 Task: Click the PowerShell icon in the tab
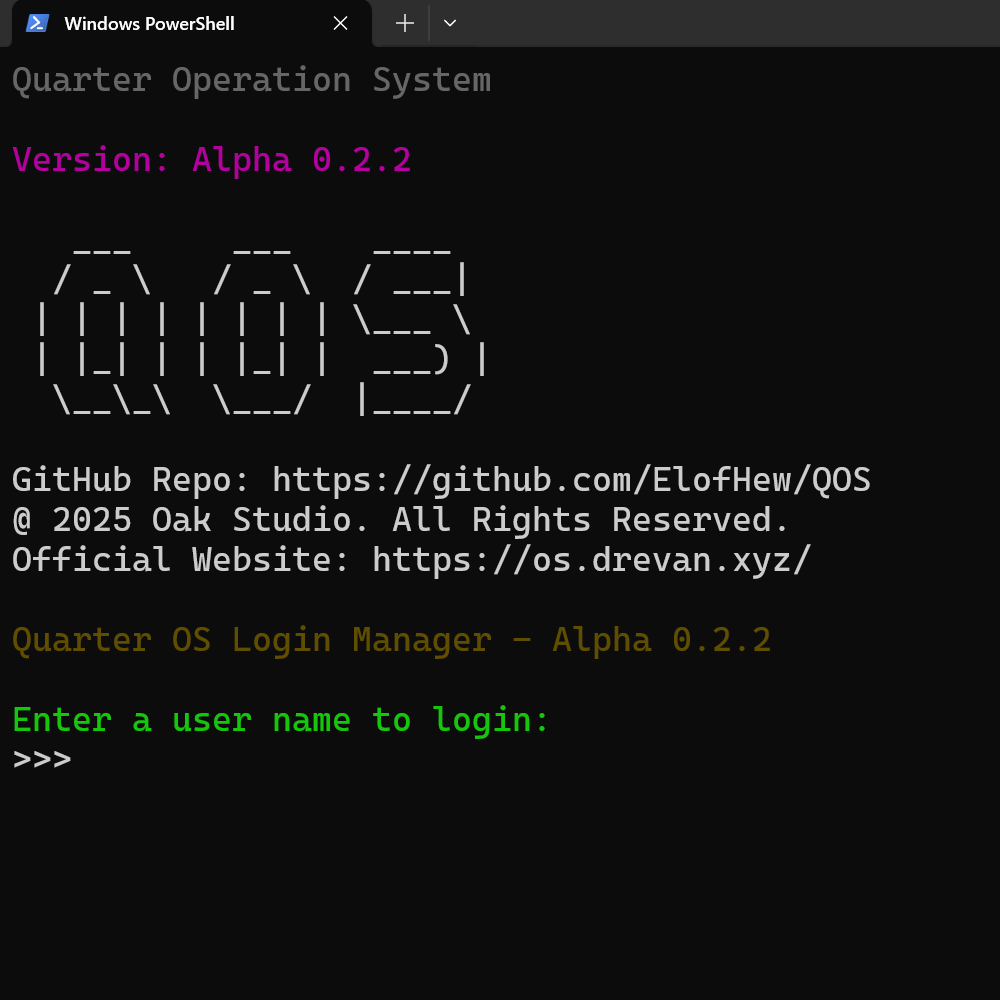click(37, 24)
